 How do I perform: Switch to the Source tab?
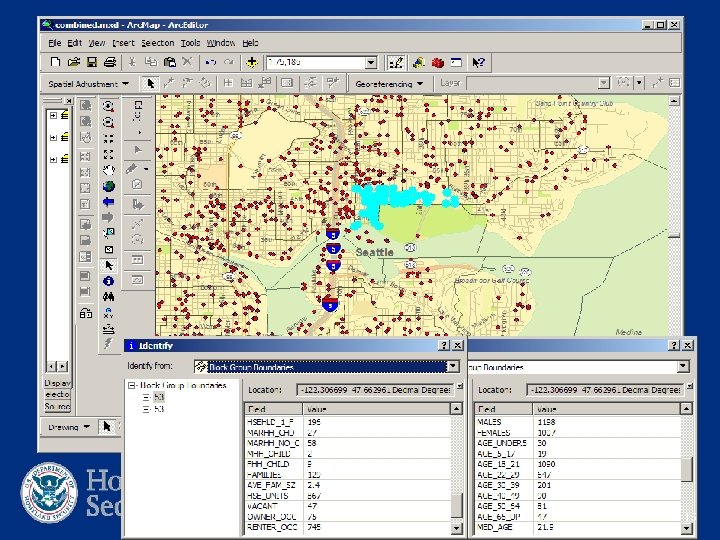click(x=57, y=407)
